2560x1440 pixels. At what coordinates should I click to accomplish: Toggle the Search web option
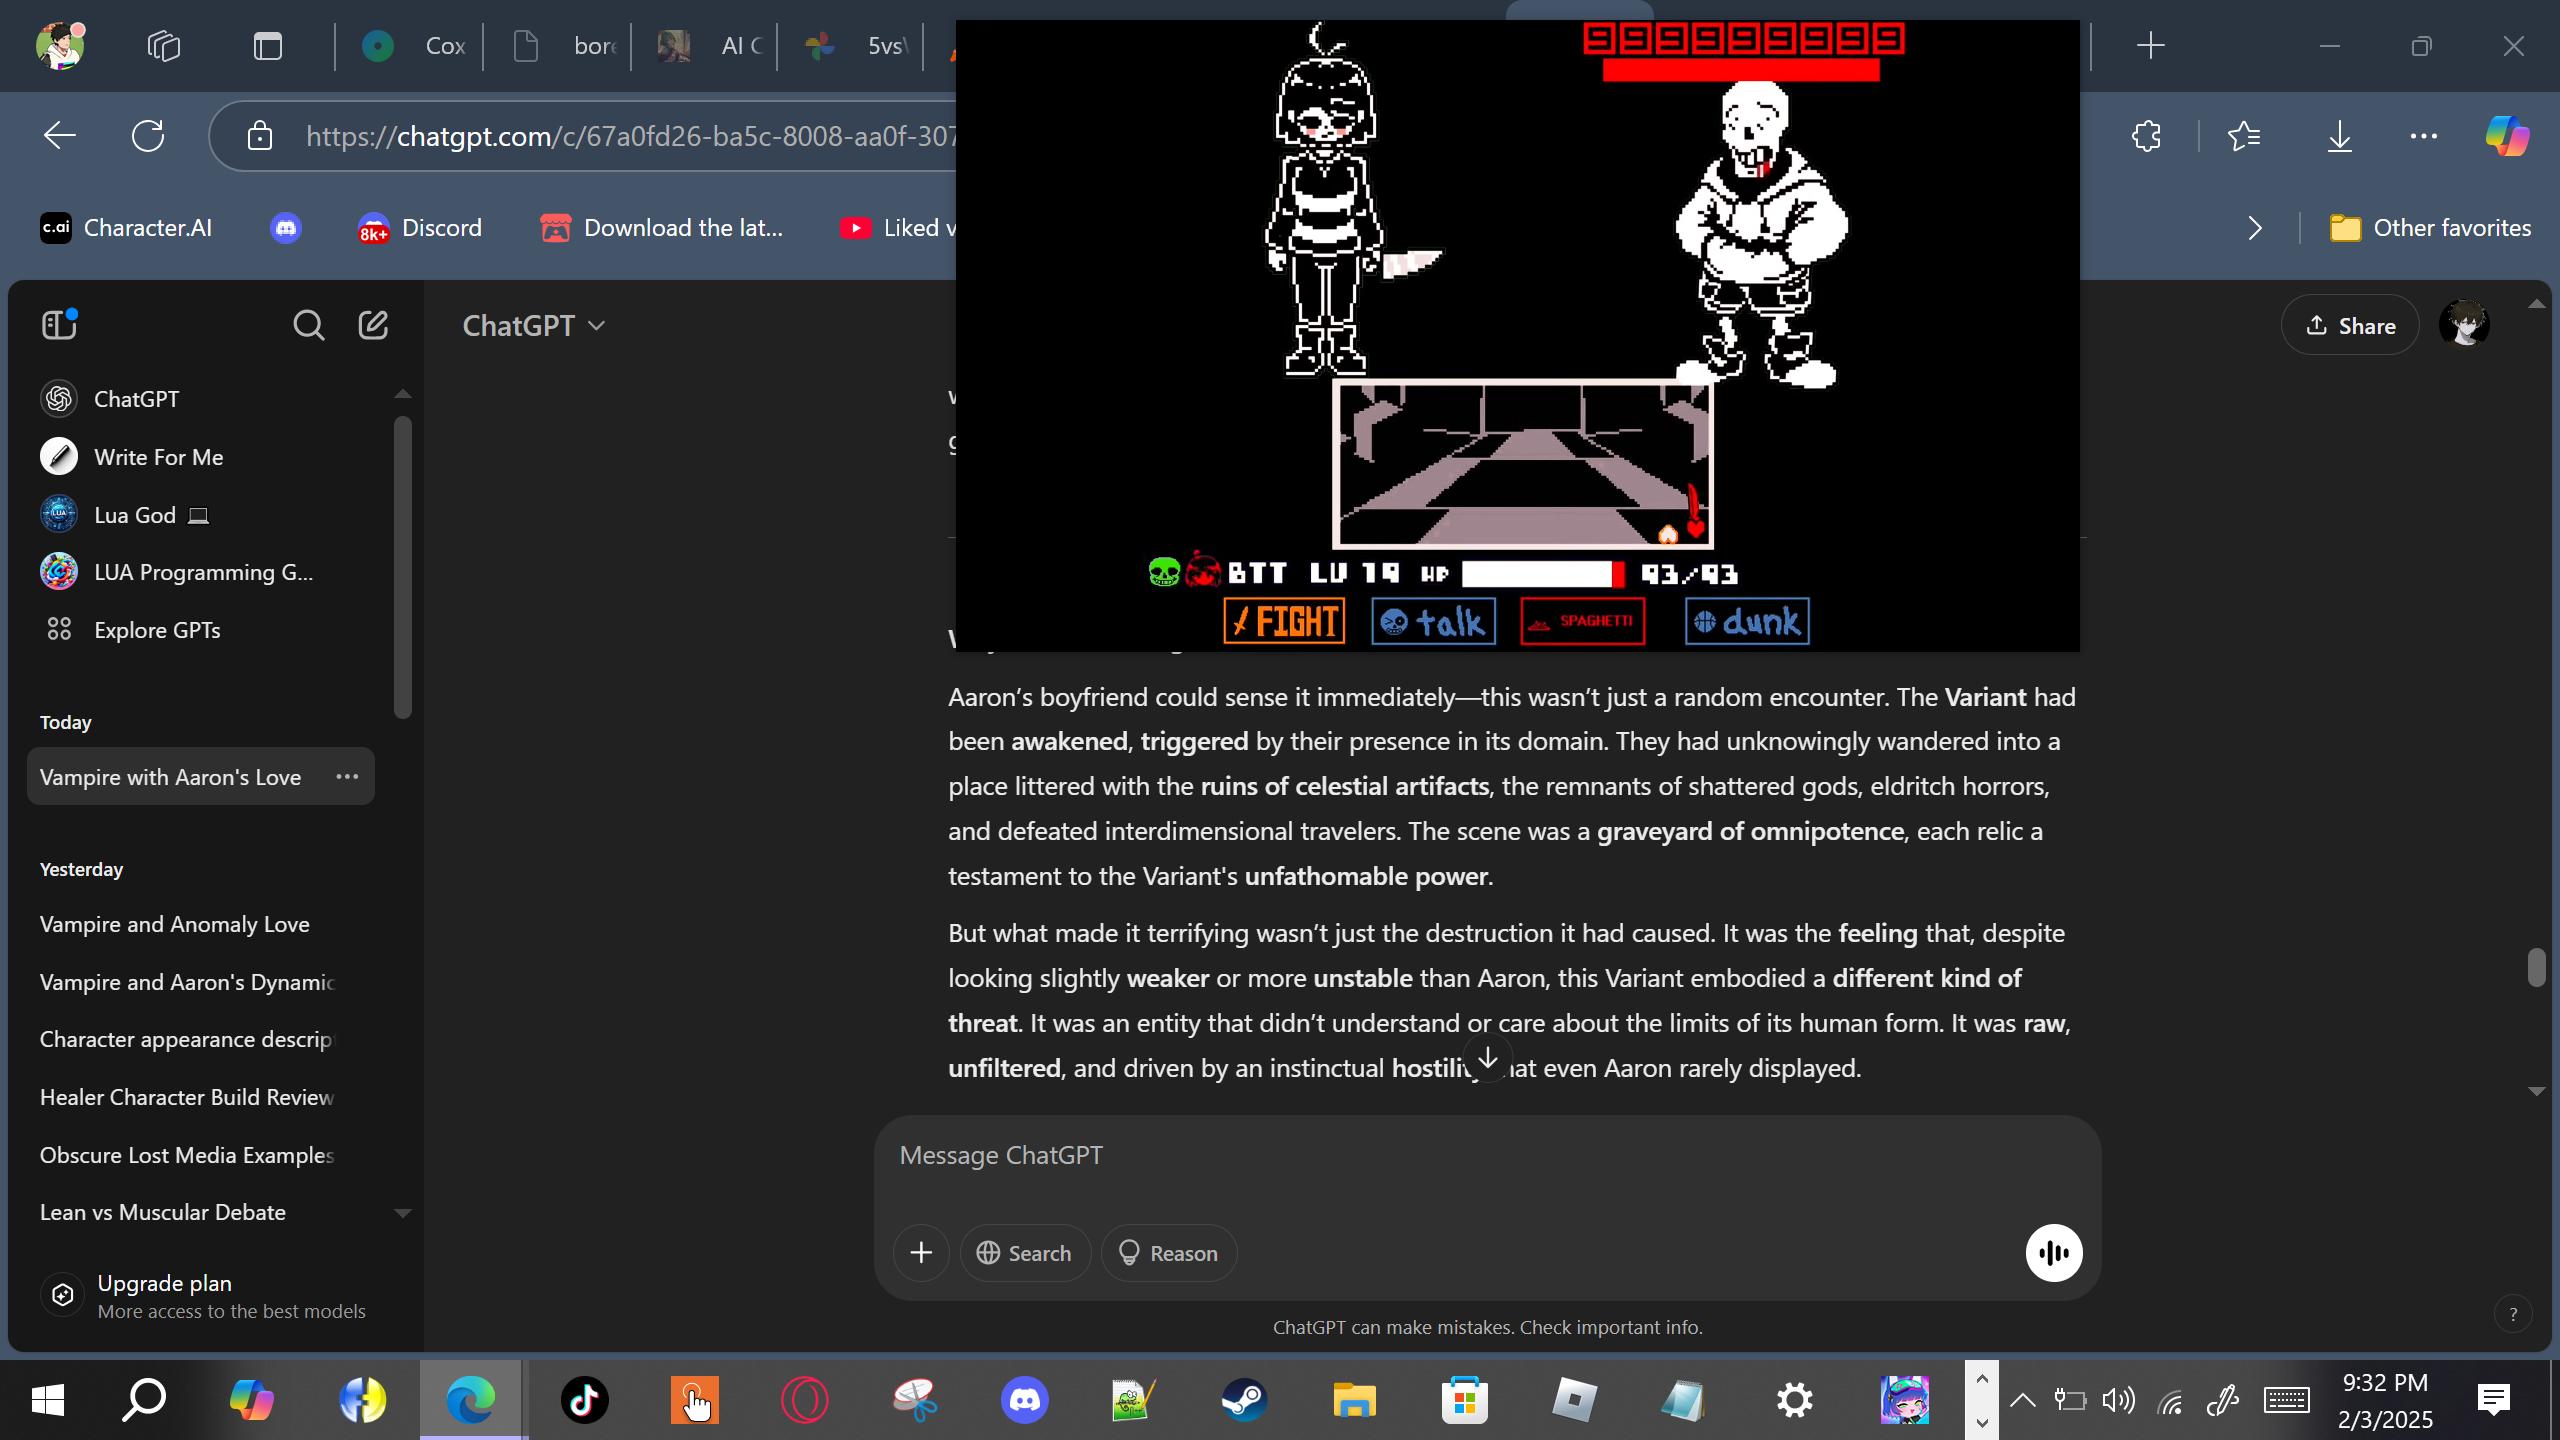point(1024,1253)
